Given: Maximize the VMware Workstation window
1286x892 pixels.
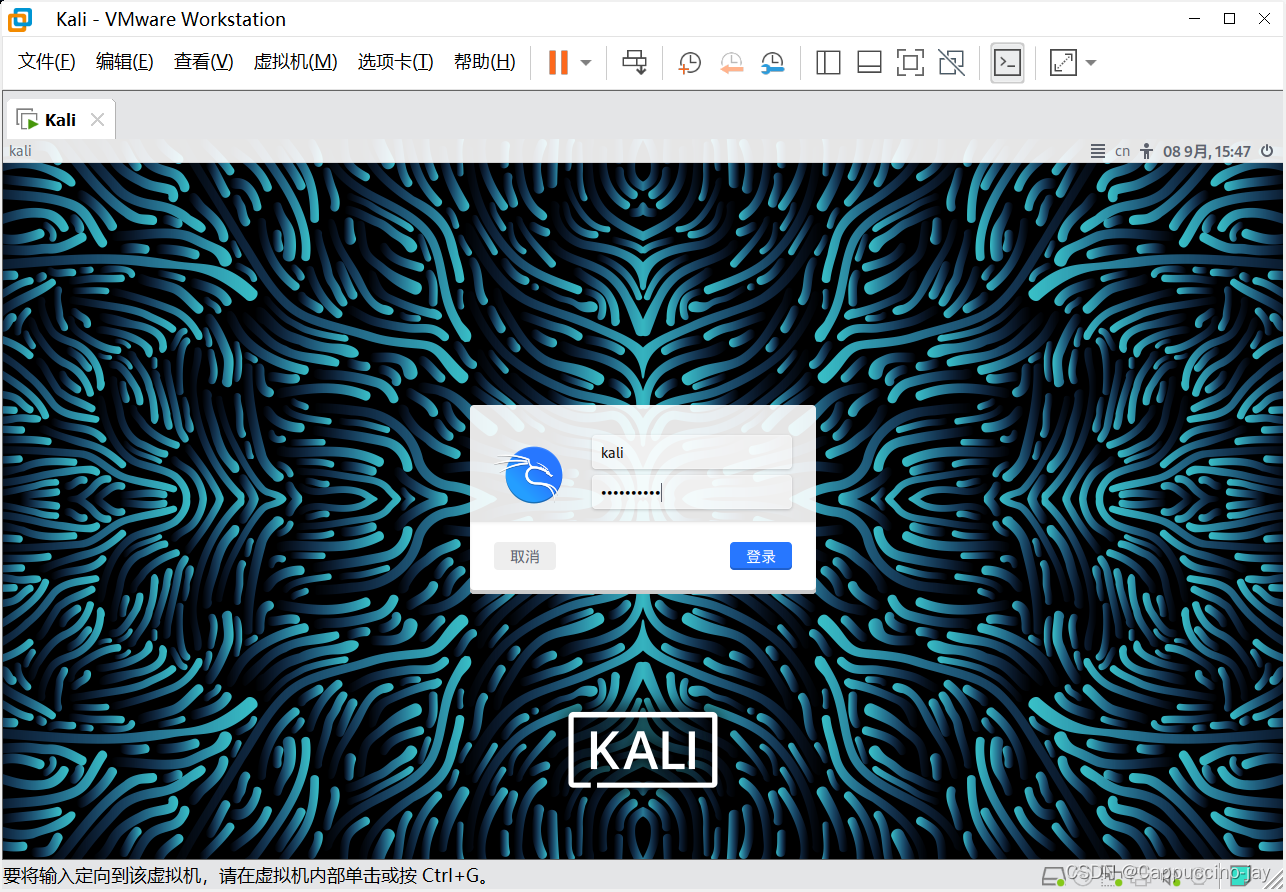Looking at the screenshot, I should click(1230, 18).
